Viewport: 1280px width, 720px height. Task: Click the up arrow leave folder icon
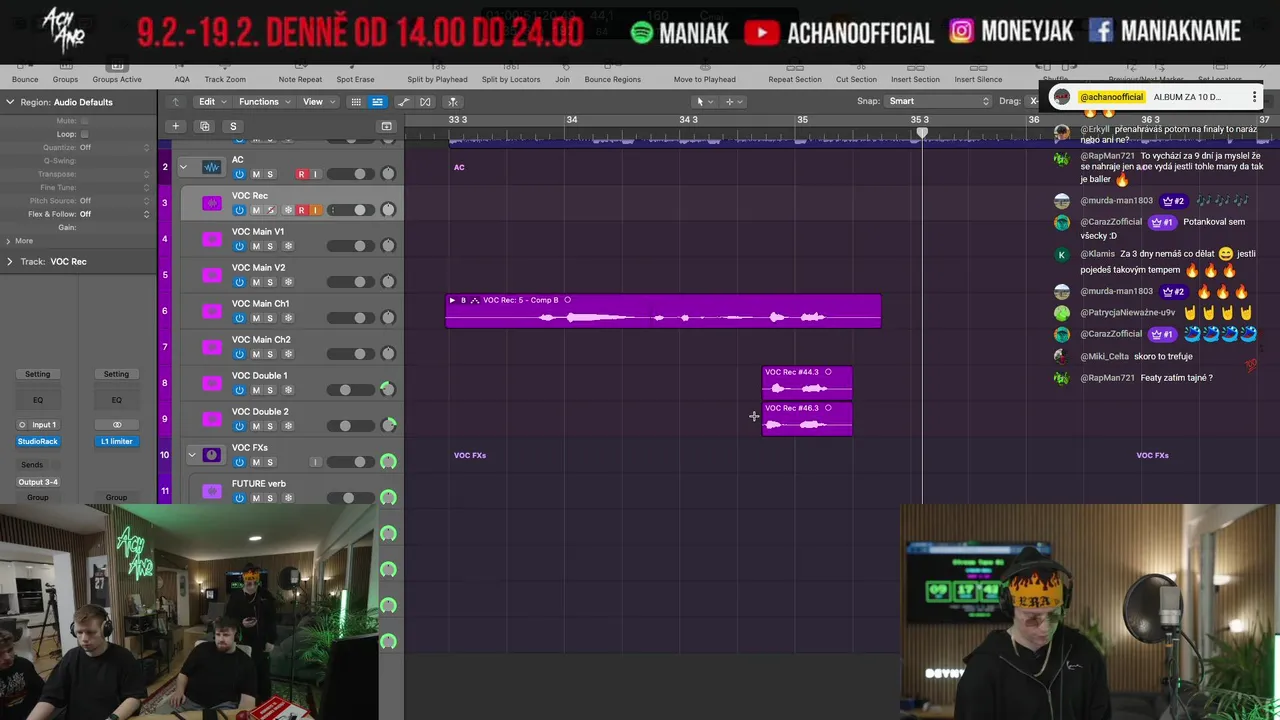[175, 102]
